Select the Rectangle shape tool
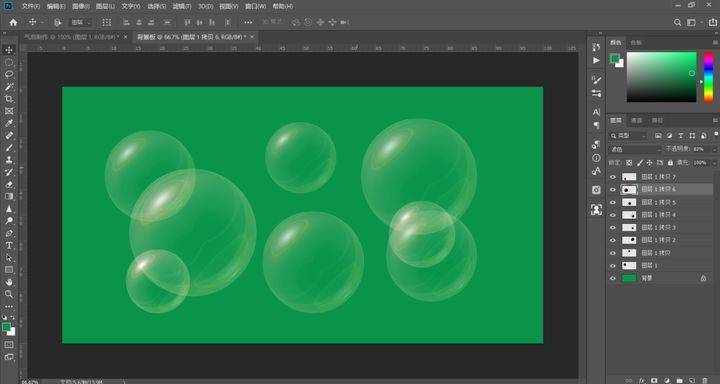Screen dimensions: 720x384 tap(9, 270)
